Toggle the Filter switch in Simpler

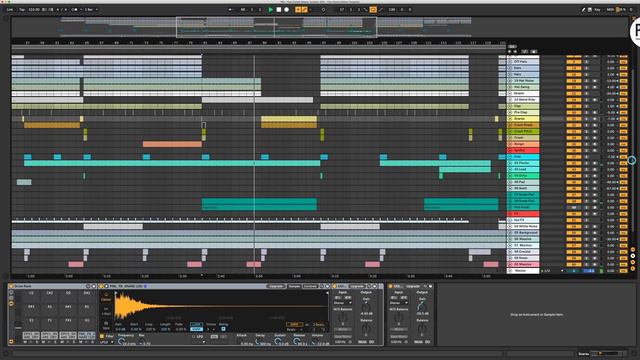coord(102,336)
